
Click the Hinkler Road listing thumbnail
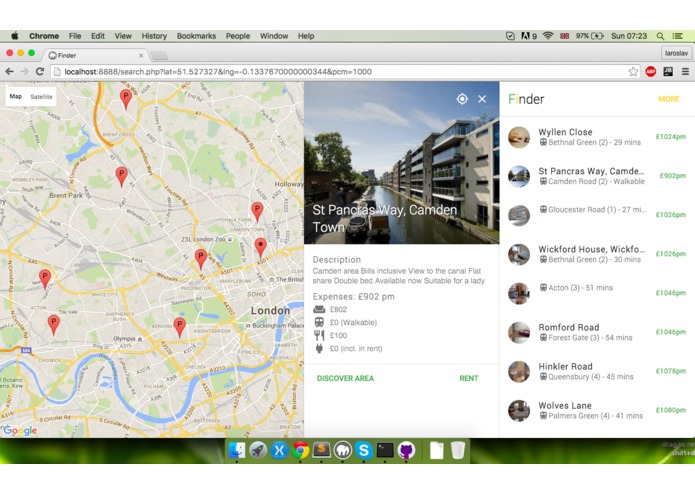519,371
